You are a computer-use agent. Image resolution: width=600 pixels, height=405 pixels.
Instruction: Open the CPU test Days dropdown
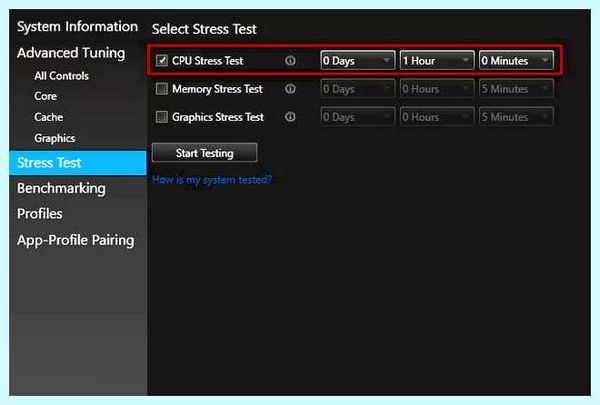coord(358,60)
